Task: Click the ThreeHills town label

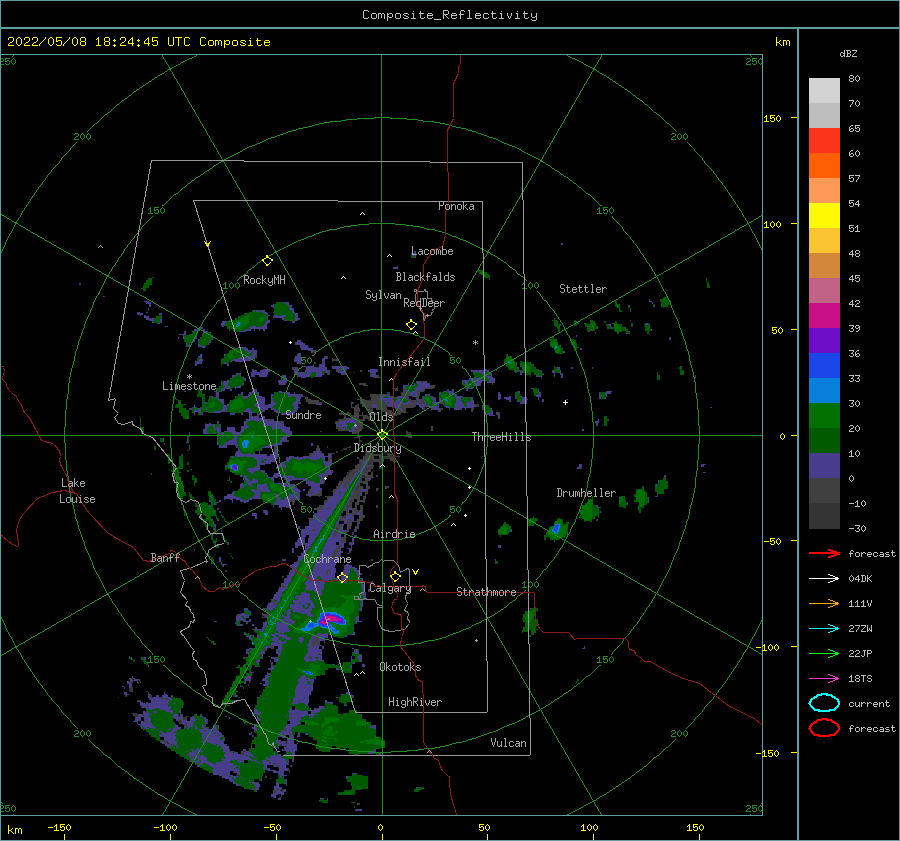Action: pos(502,437)
